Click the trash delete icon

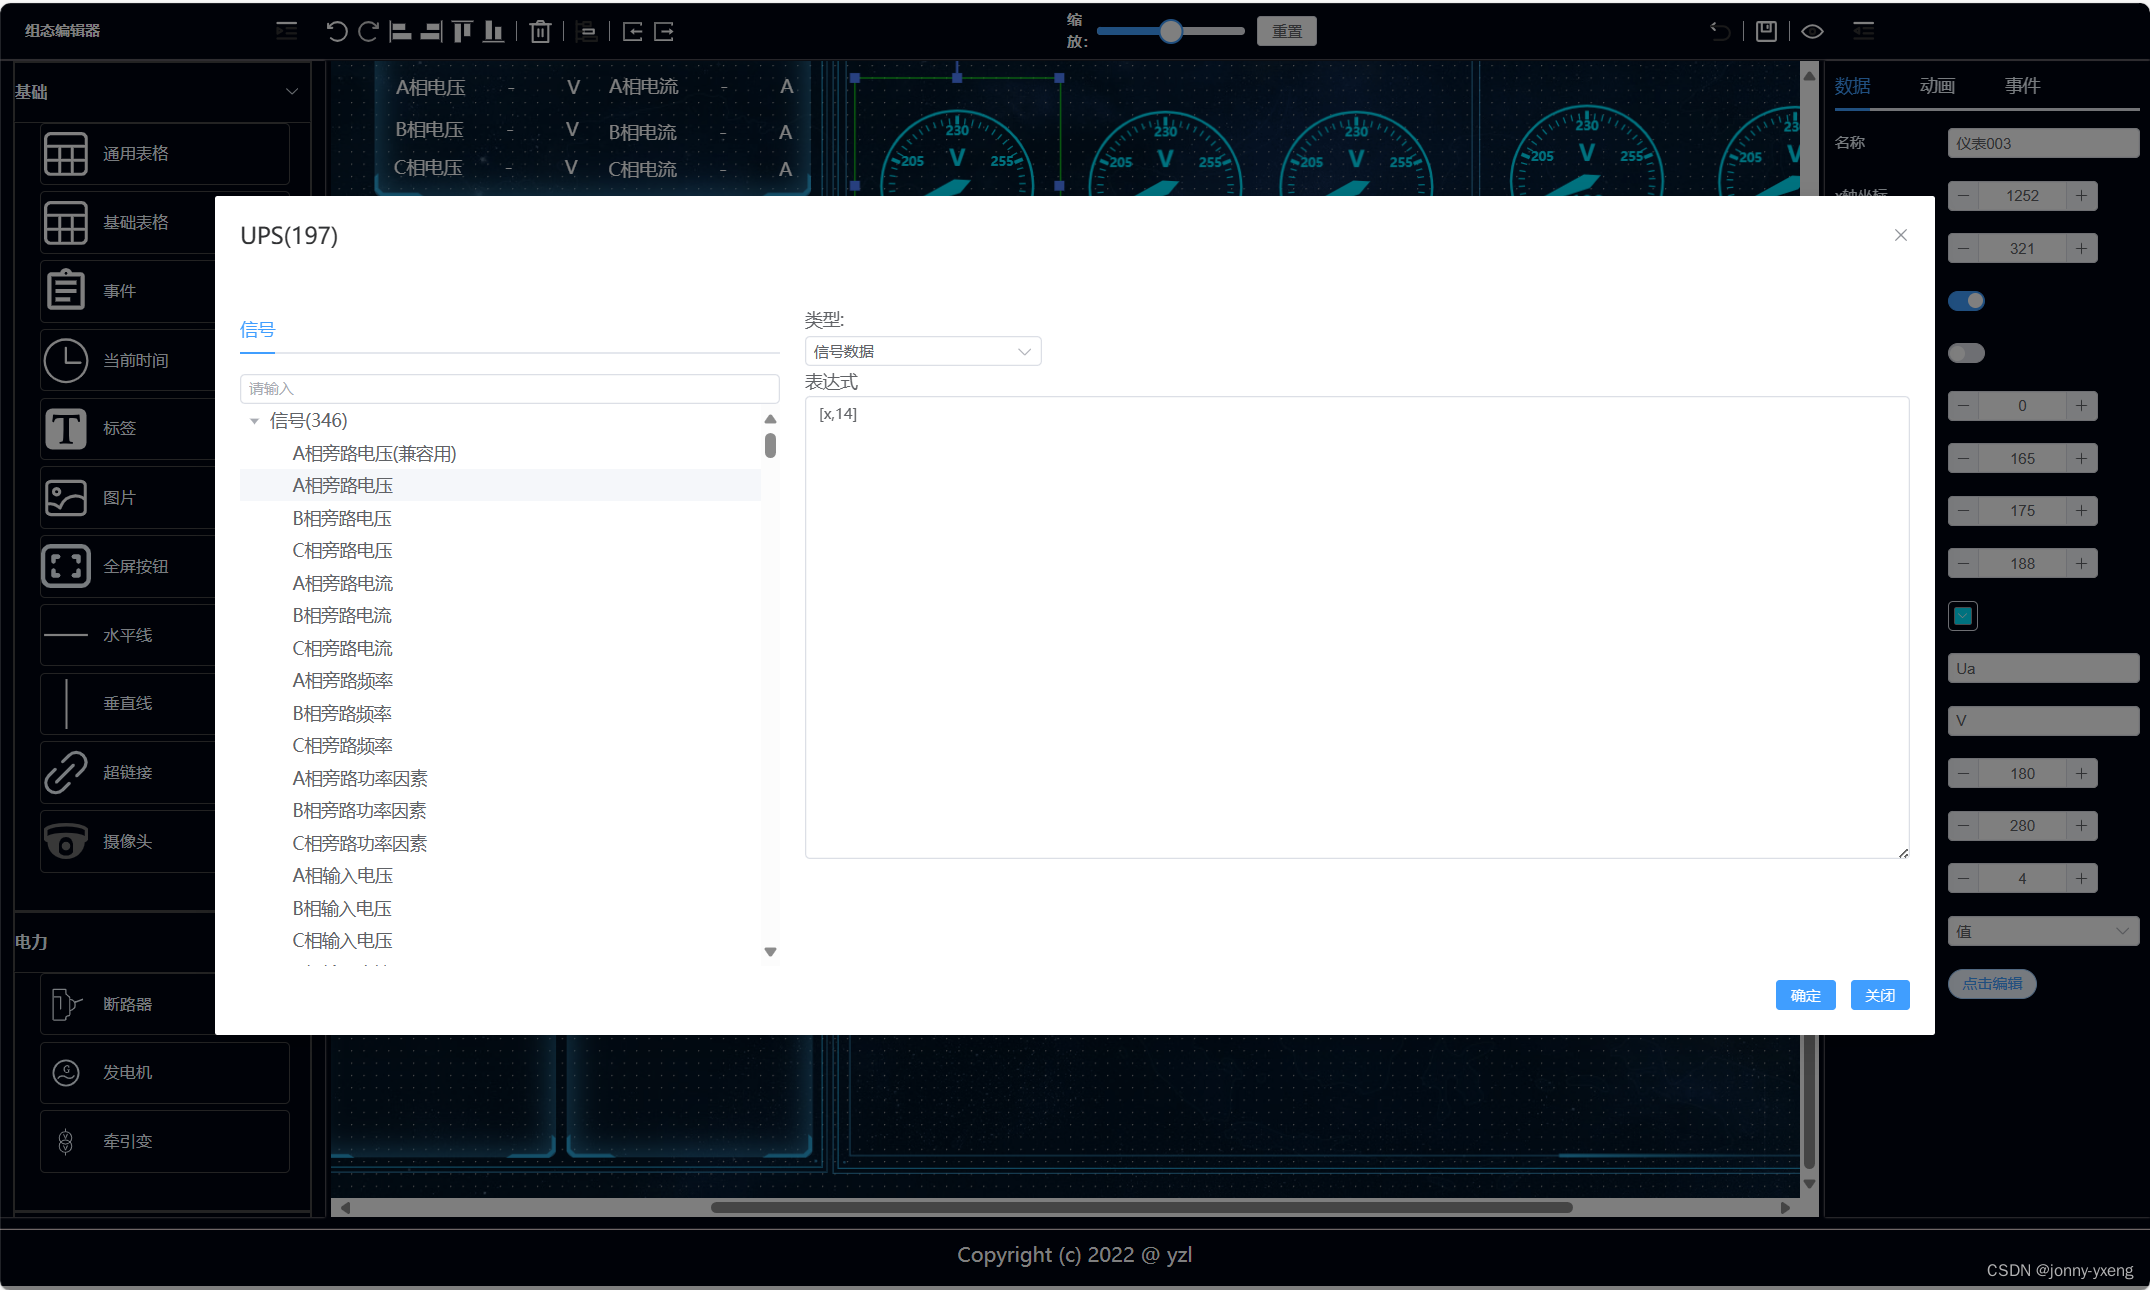point(540,32)
